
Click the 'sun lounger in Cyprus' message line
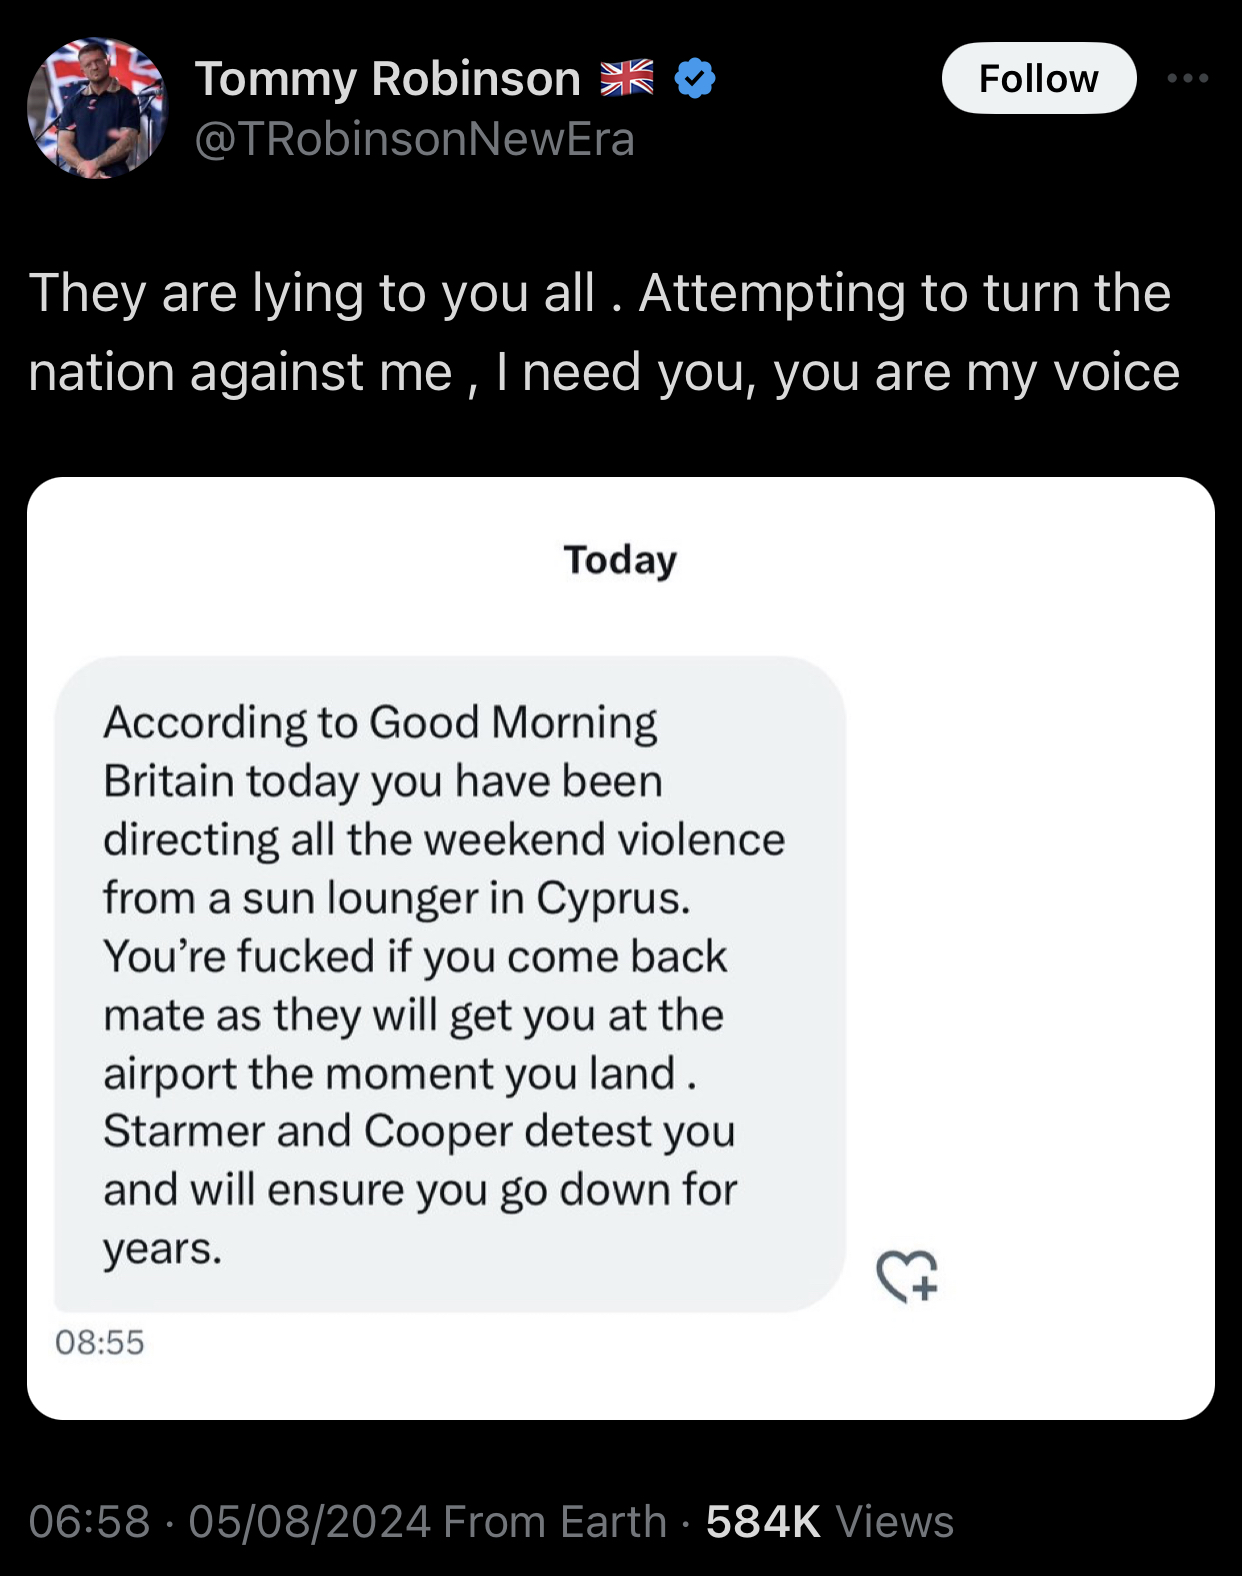click(397, 898)
